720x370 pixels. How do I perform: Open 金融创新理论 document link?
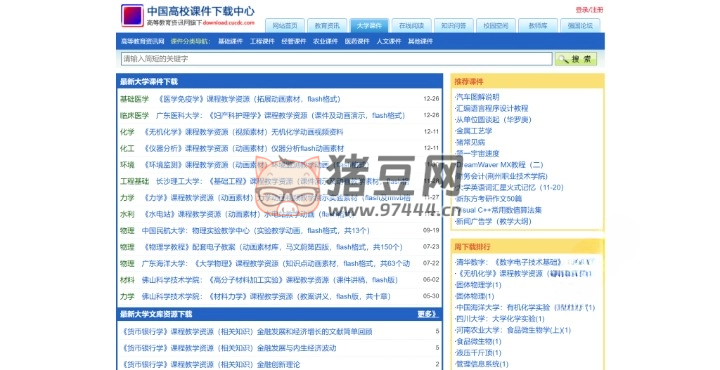pos(210,365)
